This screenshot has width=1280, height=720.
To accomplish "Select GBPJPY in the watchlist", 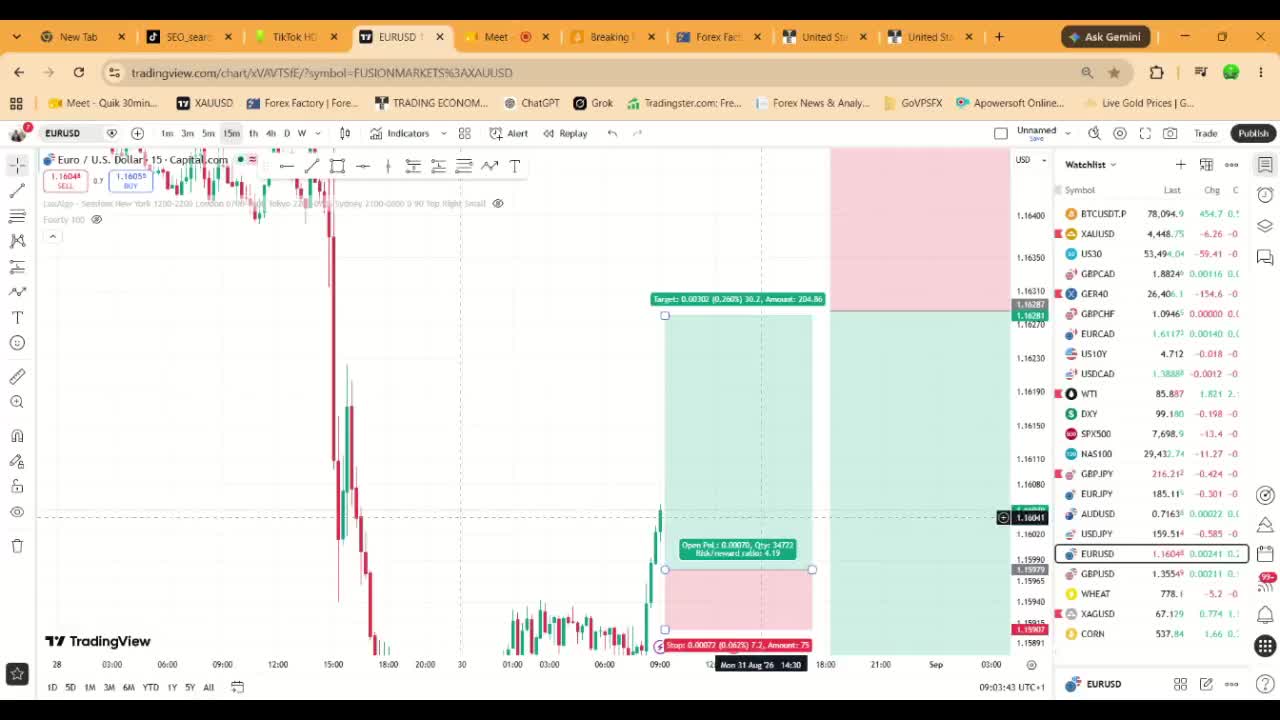I will [x=1150, y=474].
